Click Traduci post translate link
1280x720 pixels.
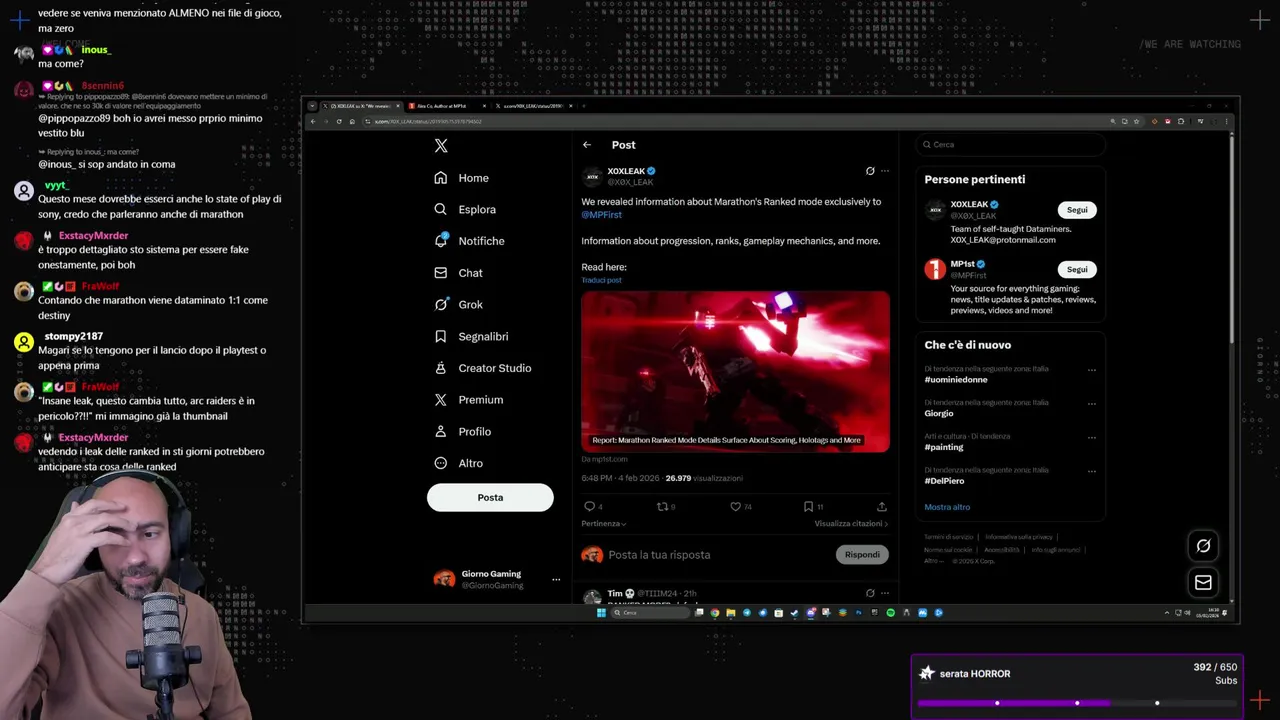(x=602, y=280)
